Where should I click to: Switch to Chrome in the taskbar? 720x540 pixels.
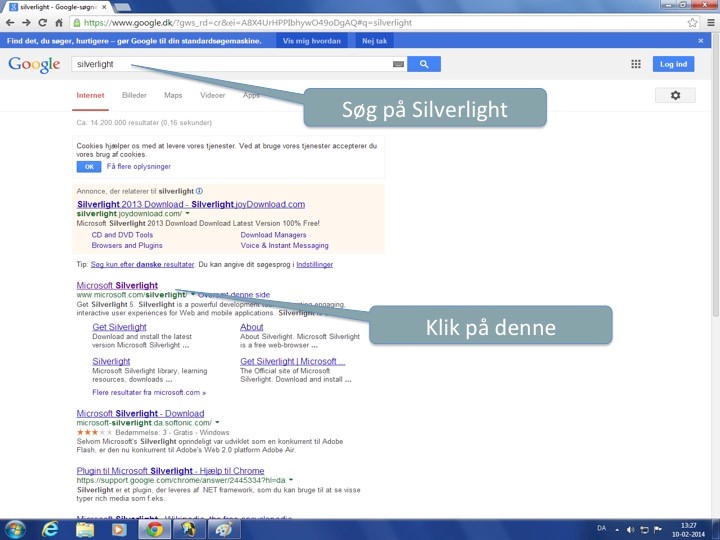(155, 529)
